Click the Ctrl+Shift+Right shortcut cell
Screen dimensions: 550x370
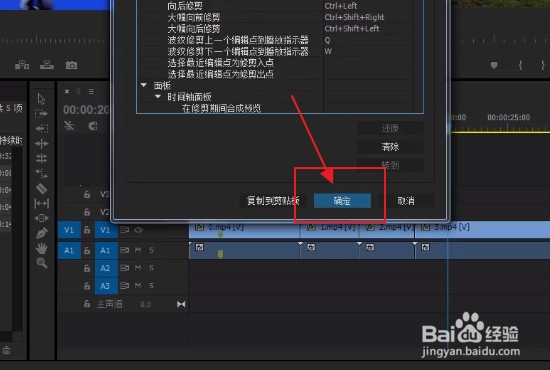coord(368,17)
